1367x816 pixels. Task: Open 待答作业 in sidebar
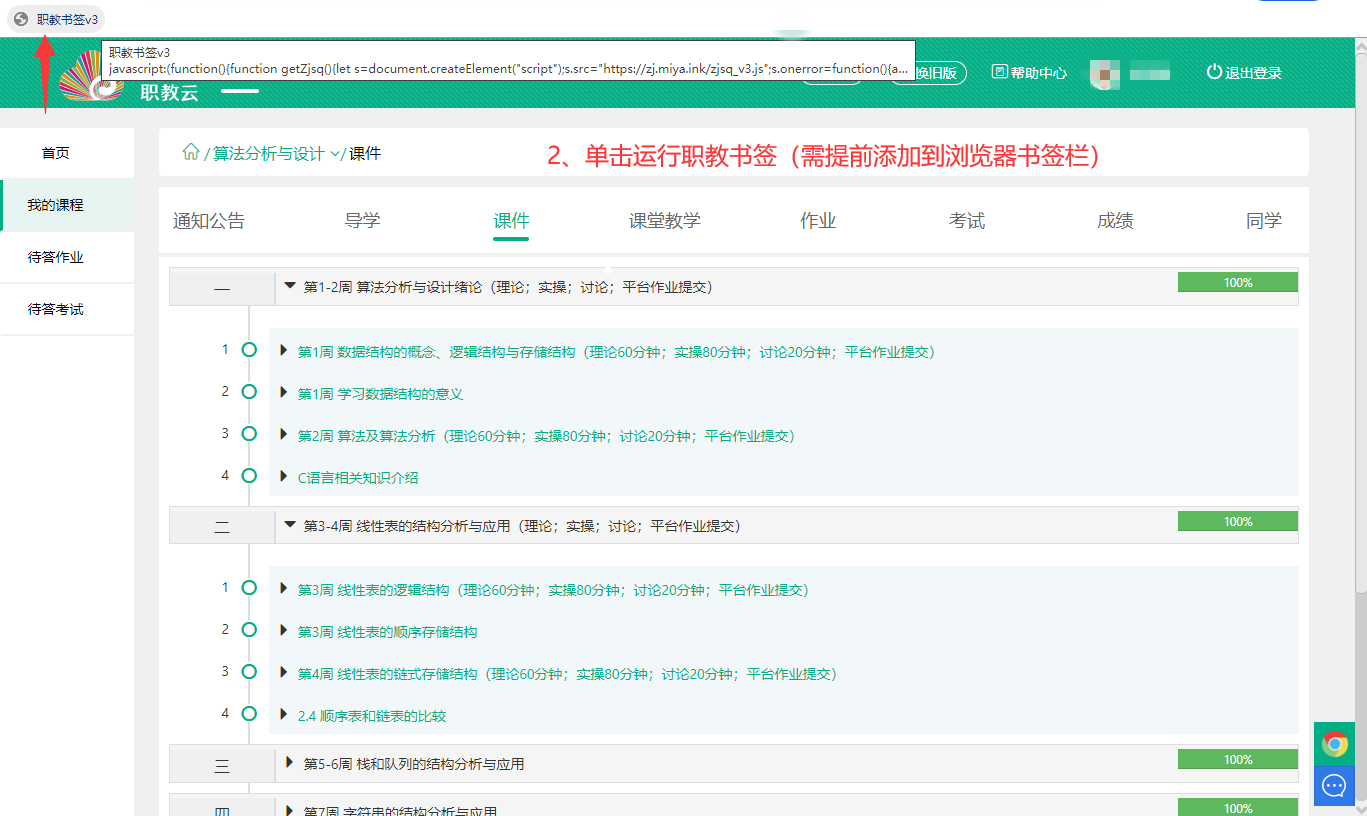coord(56,257)
